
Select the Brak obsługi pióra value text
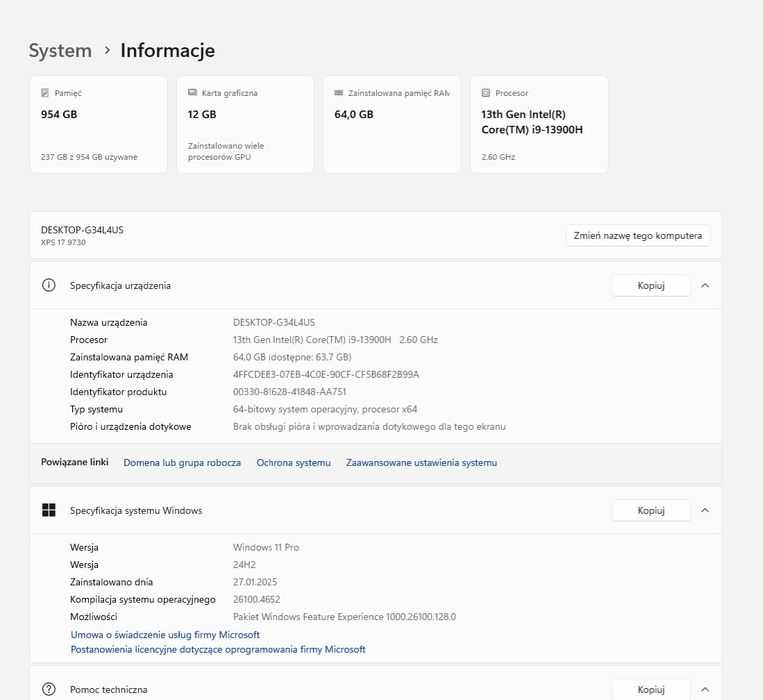(369, 427)
